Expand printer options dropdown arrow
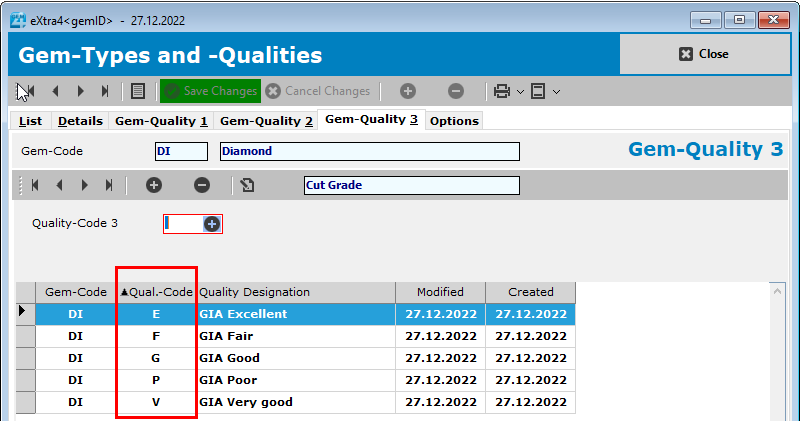This screenshot has width=802, height=421. (x=521, y=92)
